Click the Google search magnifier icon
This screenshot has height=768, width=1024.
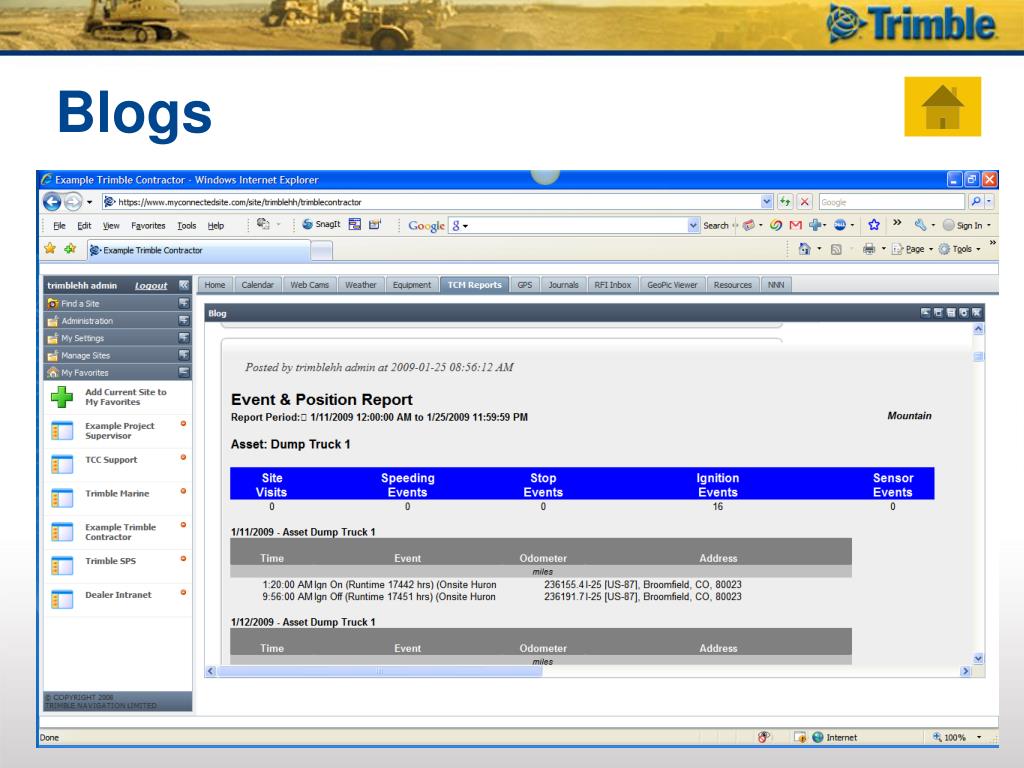[976, 202]
